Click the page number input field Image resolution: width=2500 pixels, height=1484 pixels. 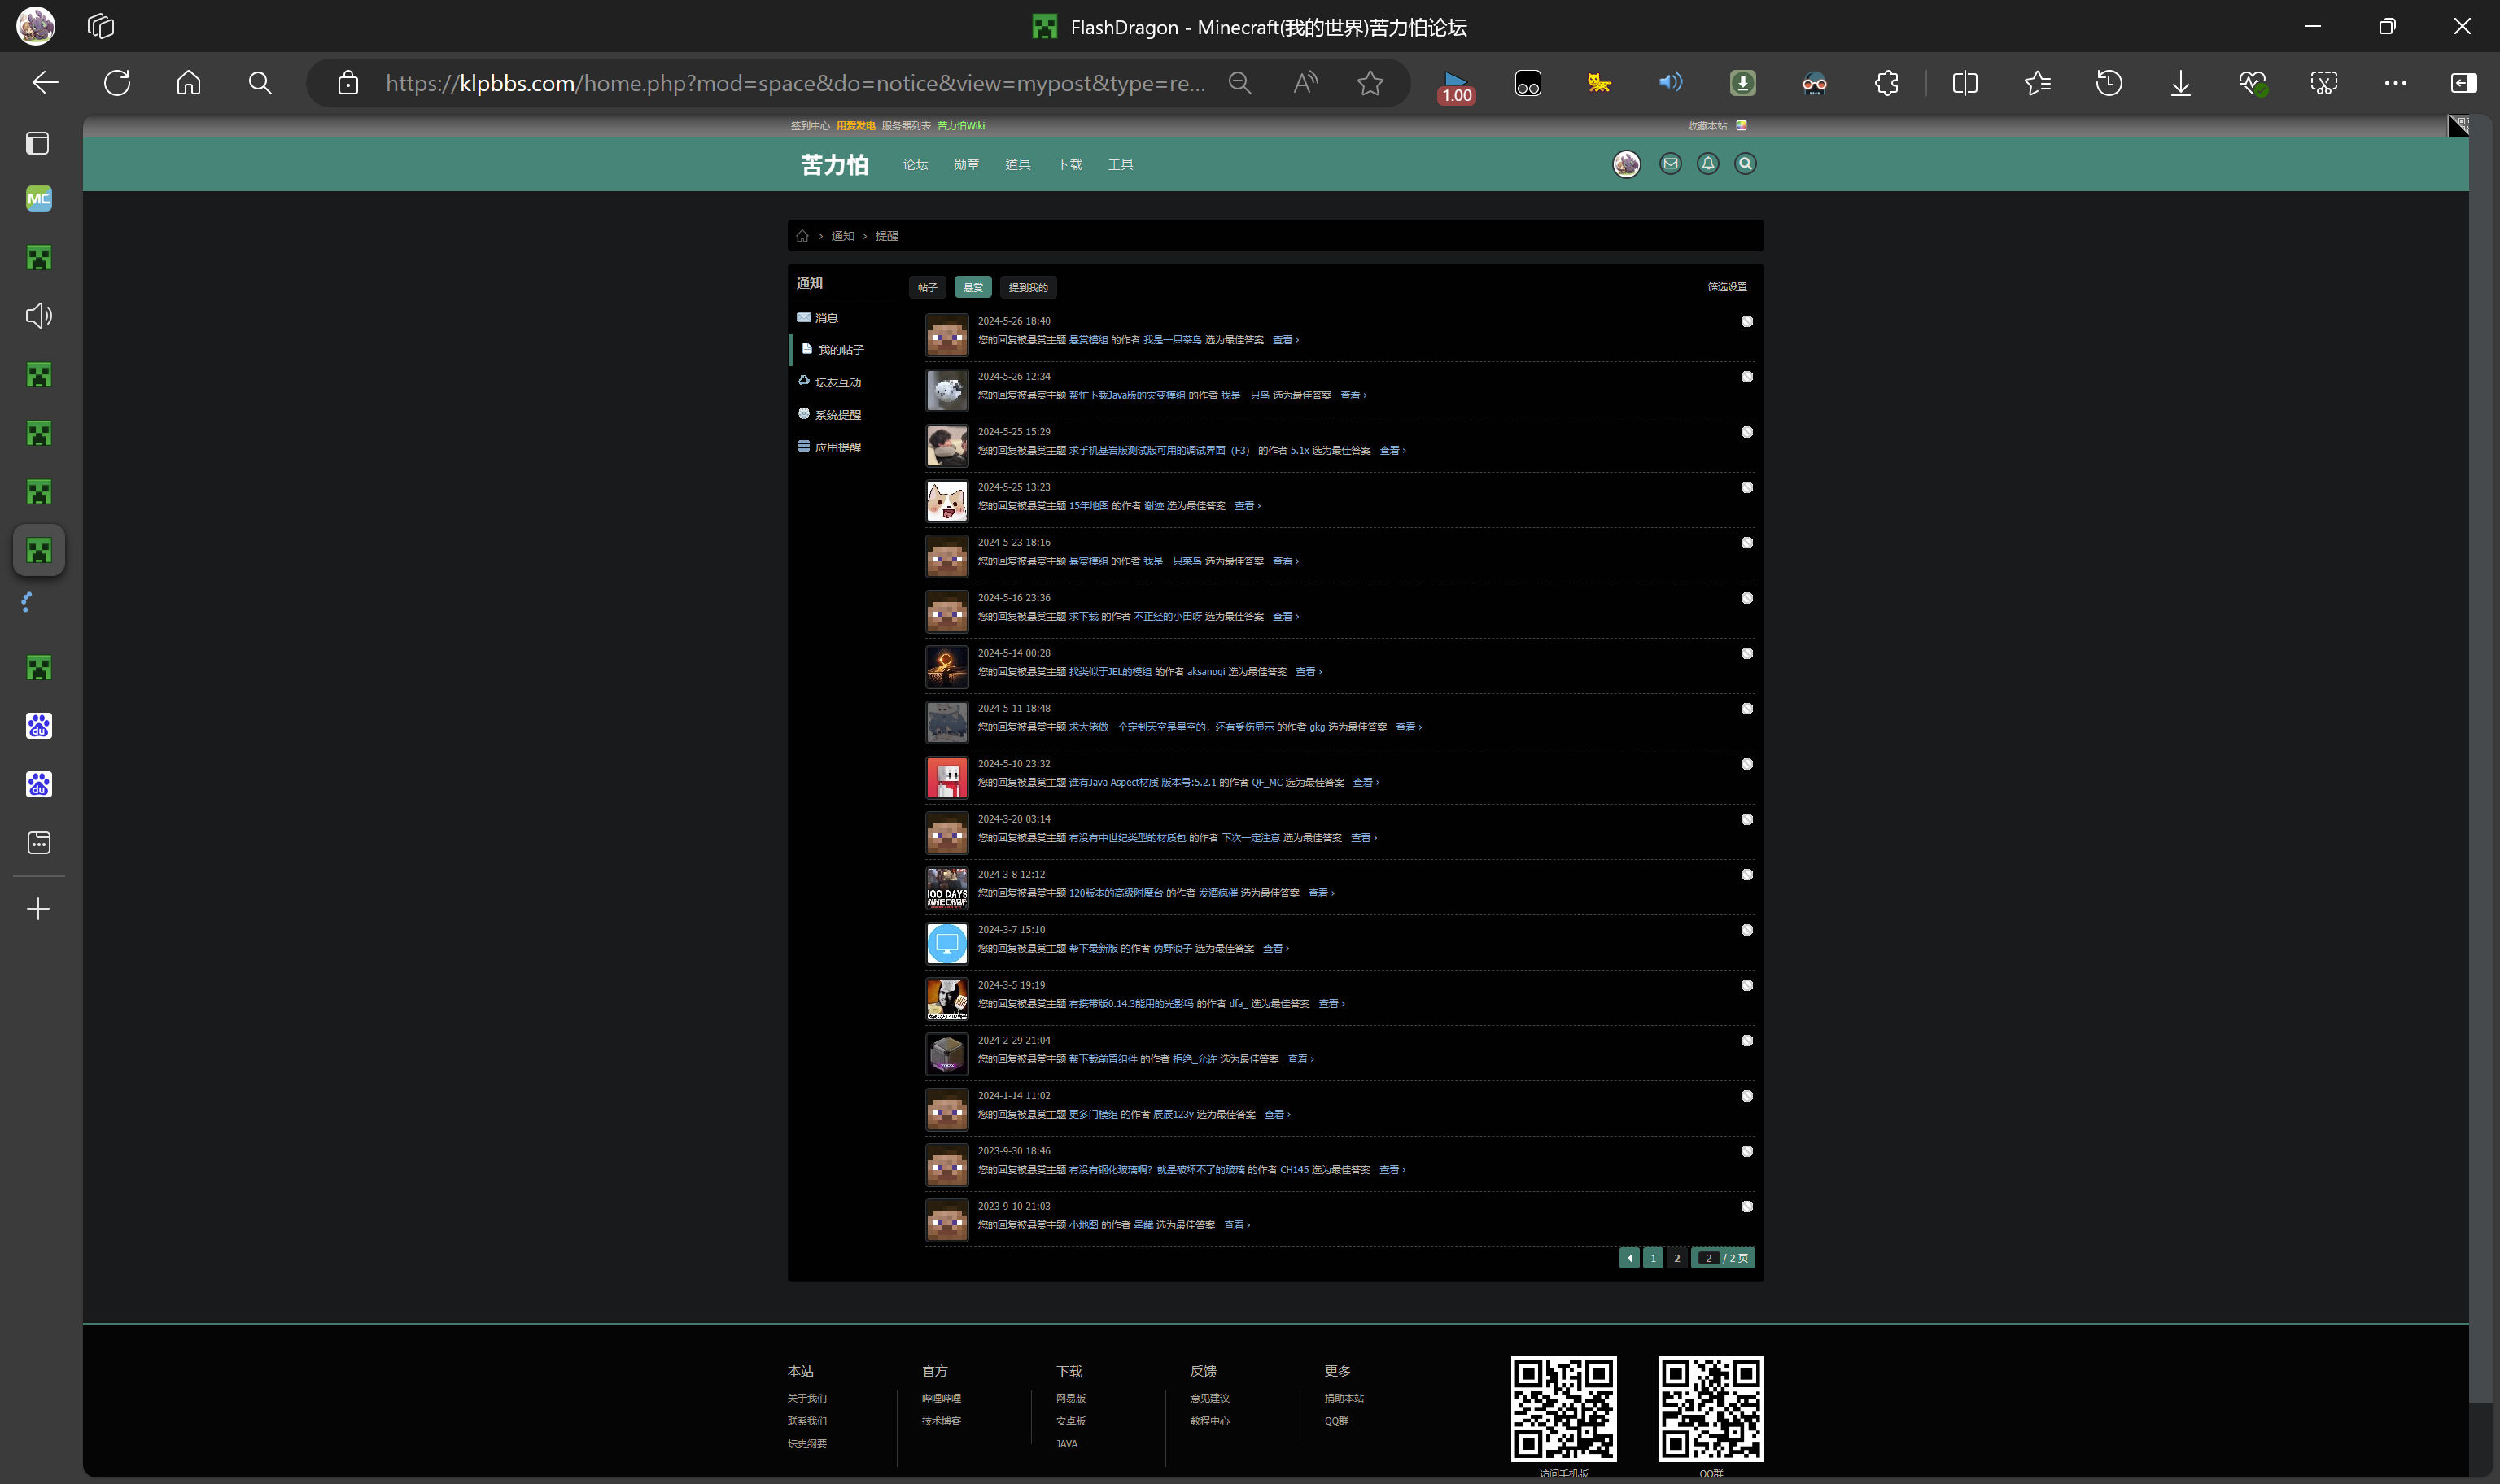[1708, 1258]
